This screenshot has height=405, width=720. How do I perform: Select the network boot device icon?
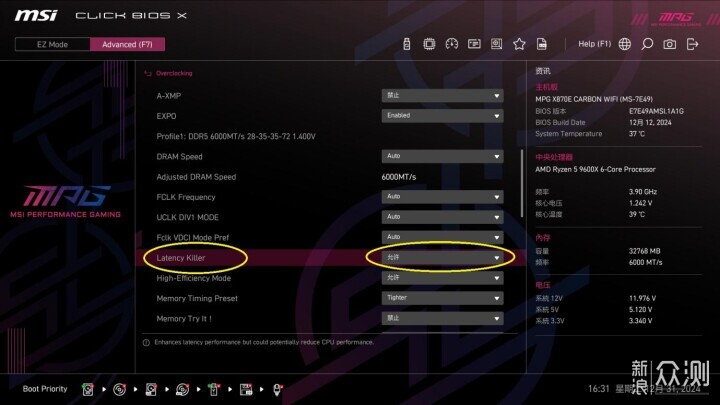tap(277, 389)
